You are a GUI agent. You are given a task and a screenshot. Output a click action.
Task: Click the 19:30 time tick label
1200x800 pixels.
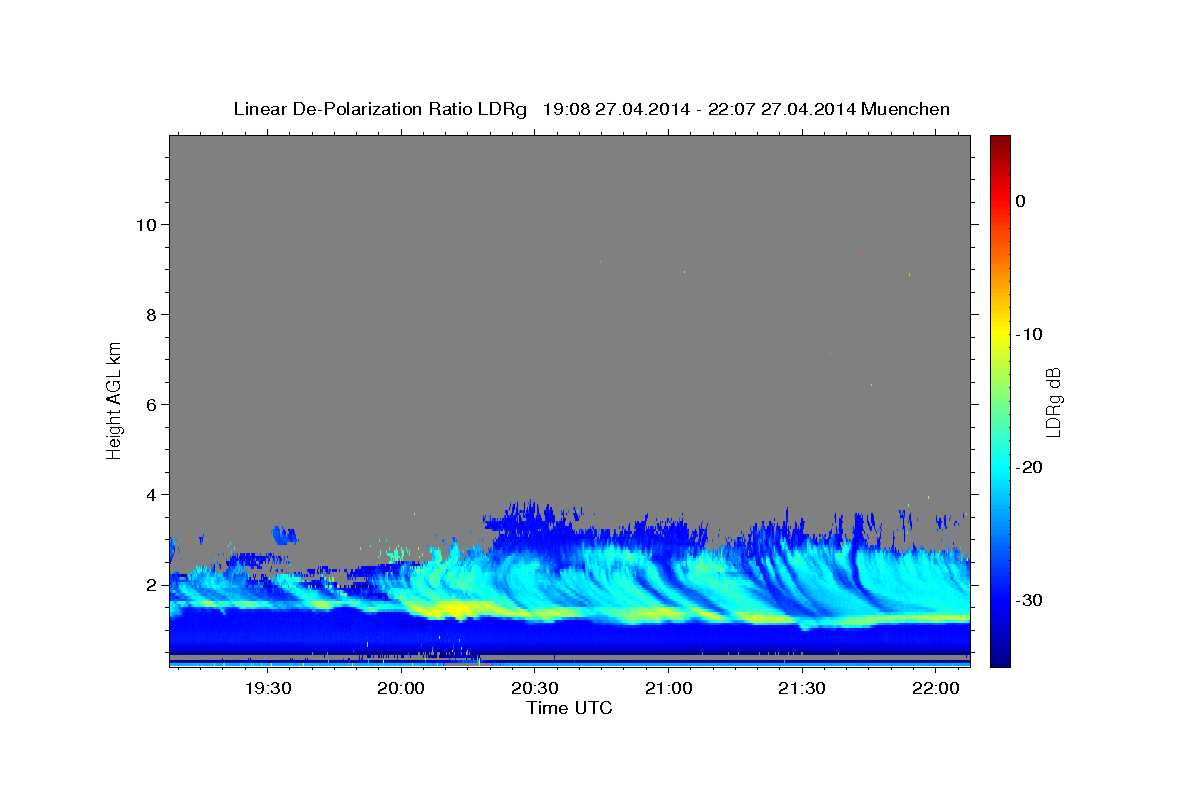click(x=268, y=688)
